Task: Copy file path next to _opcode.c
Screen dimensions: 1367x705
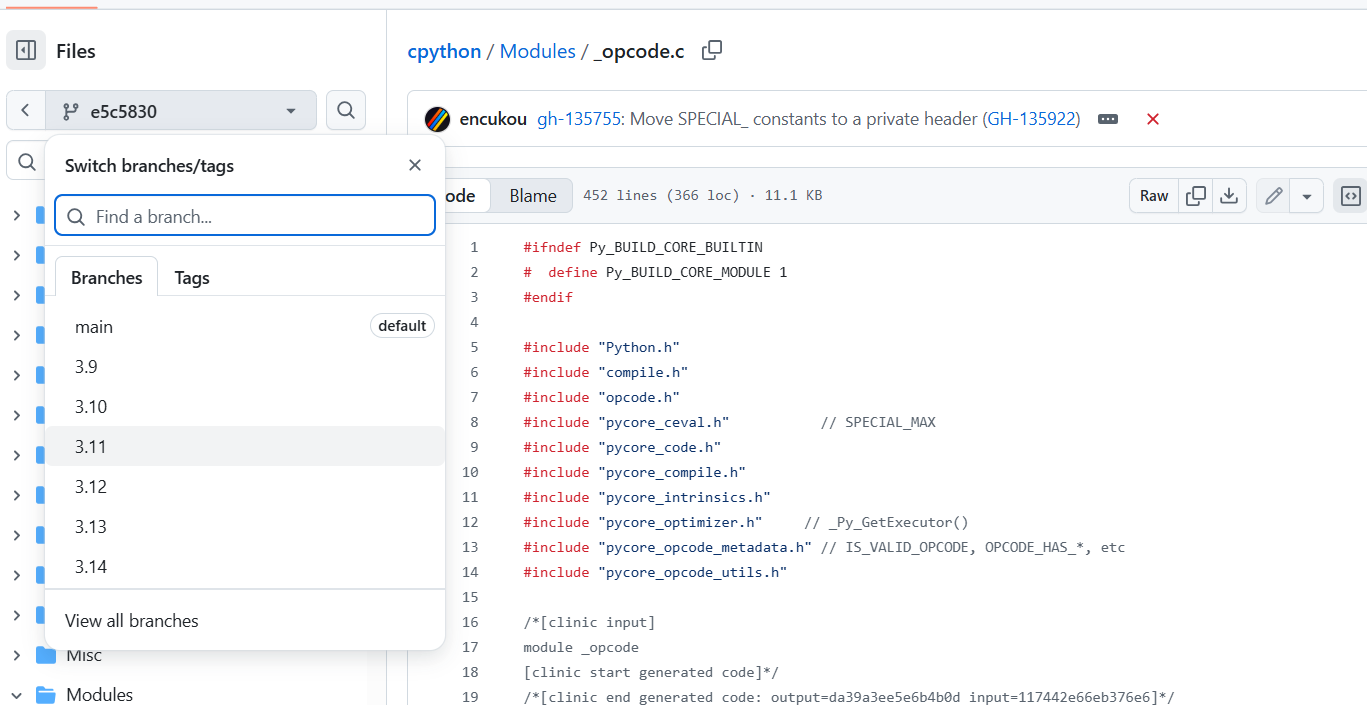Action: [x=712, y=51]
